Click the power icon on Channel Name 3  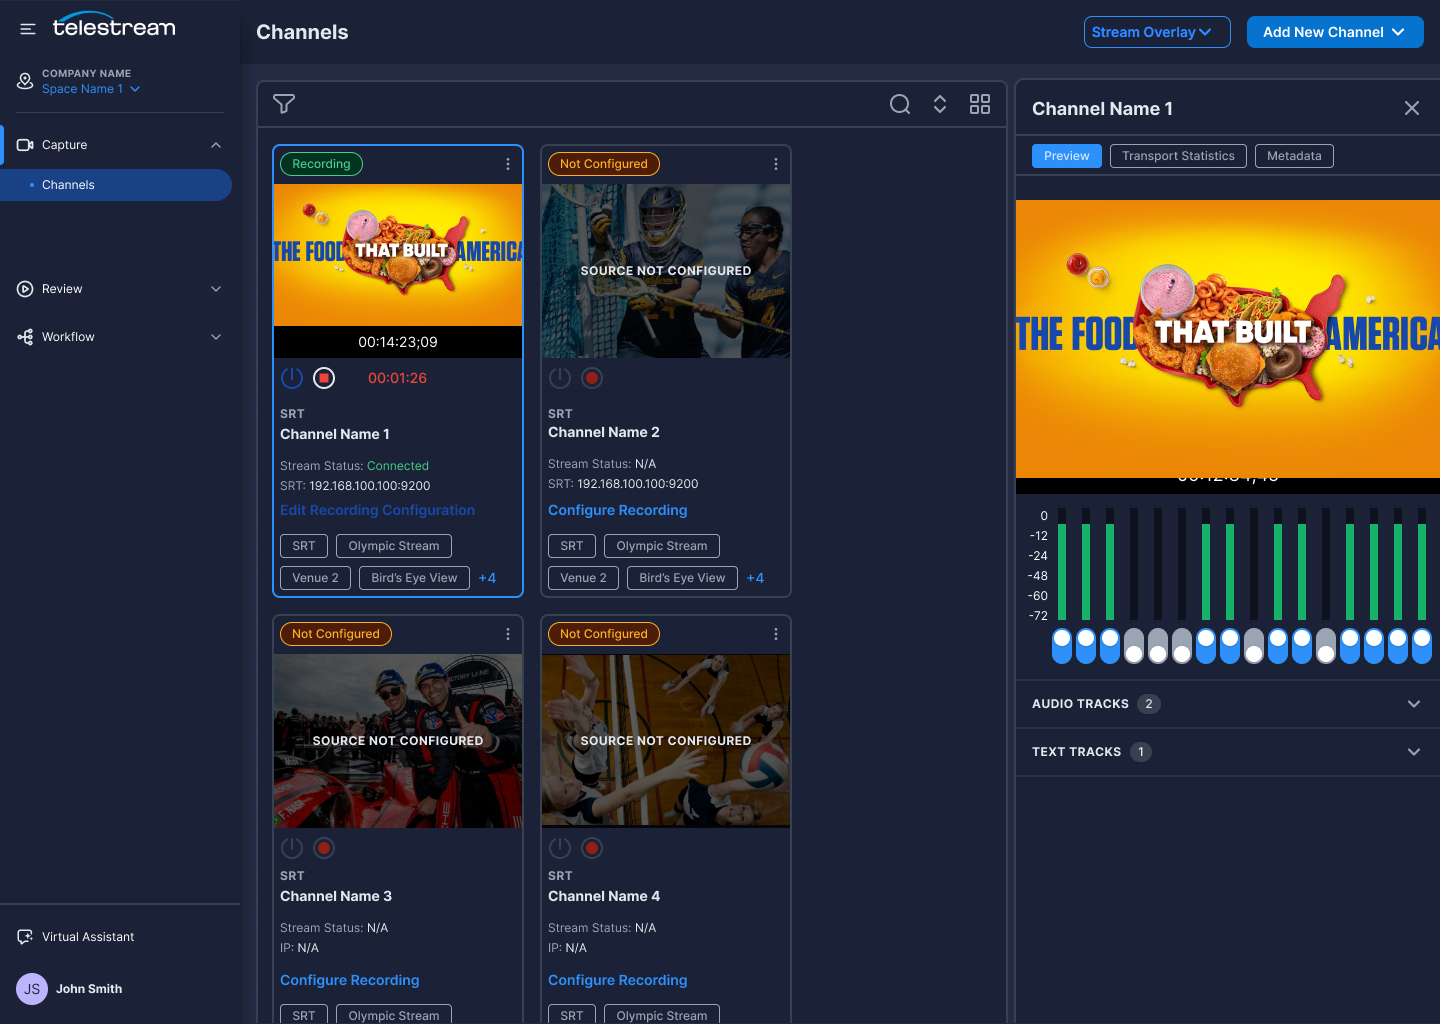point(292,848)
